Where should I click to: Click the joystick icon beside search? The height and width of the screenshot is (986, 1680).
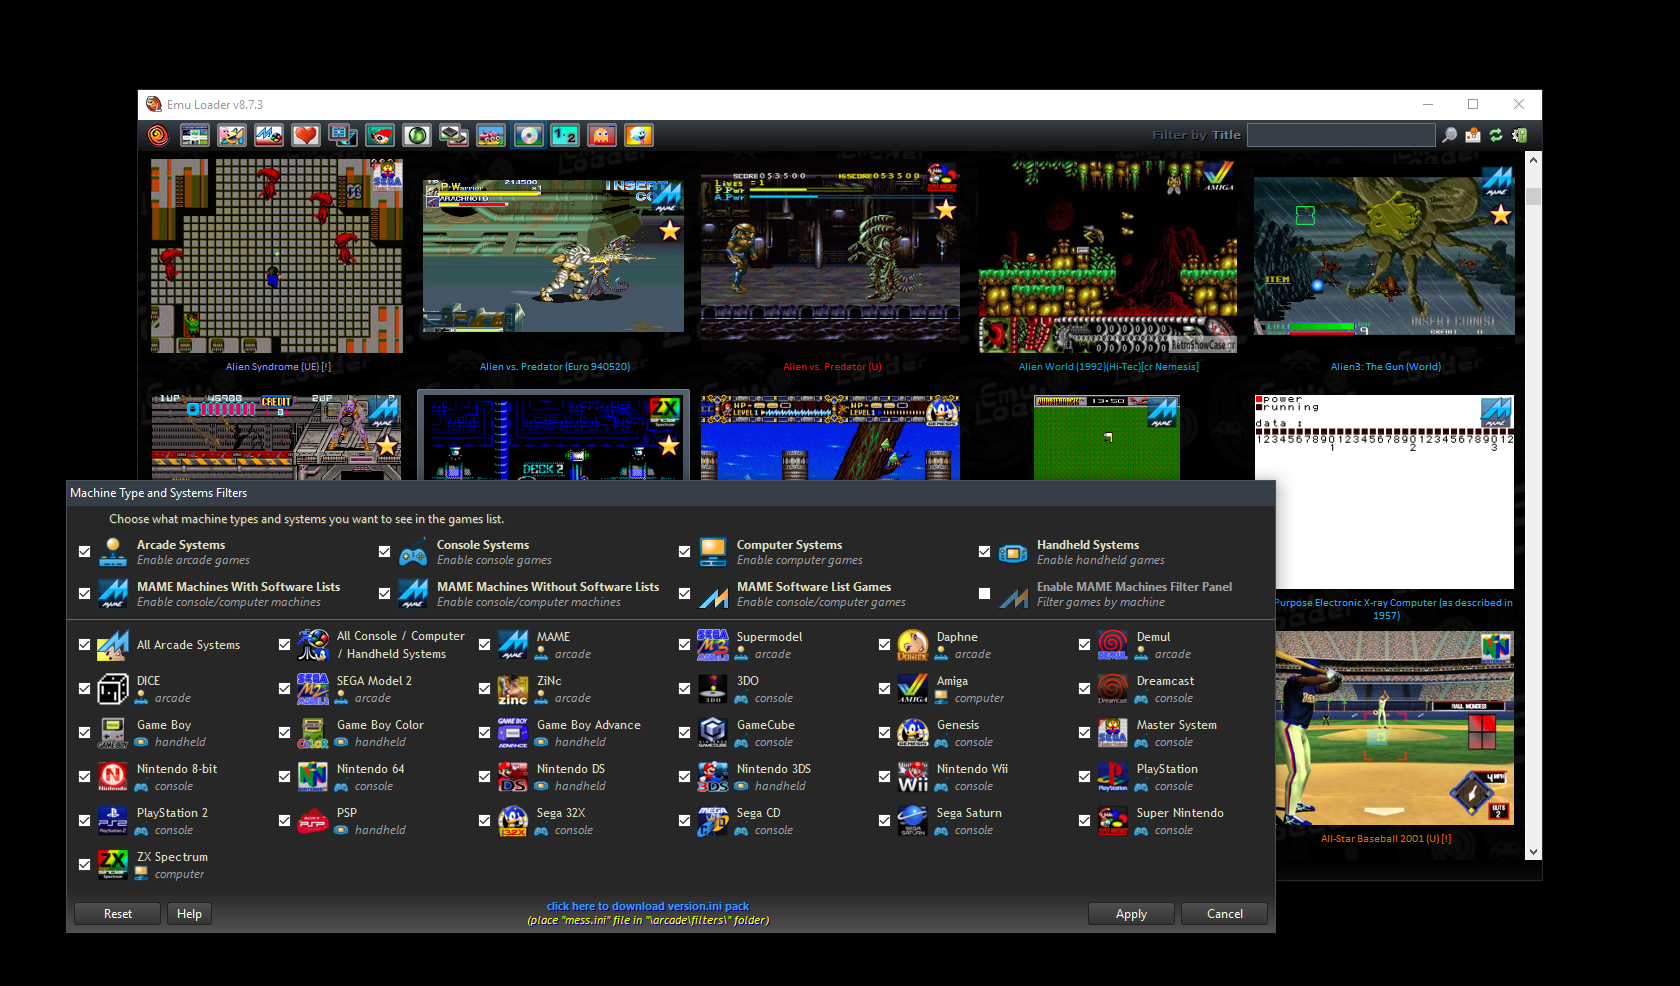tap(1473, 135)
